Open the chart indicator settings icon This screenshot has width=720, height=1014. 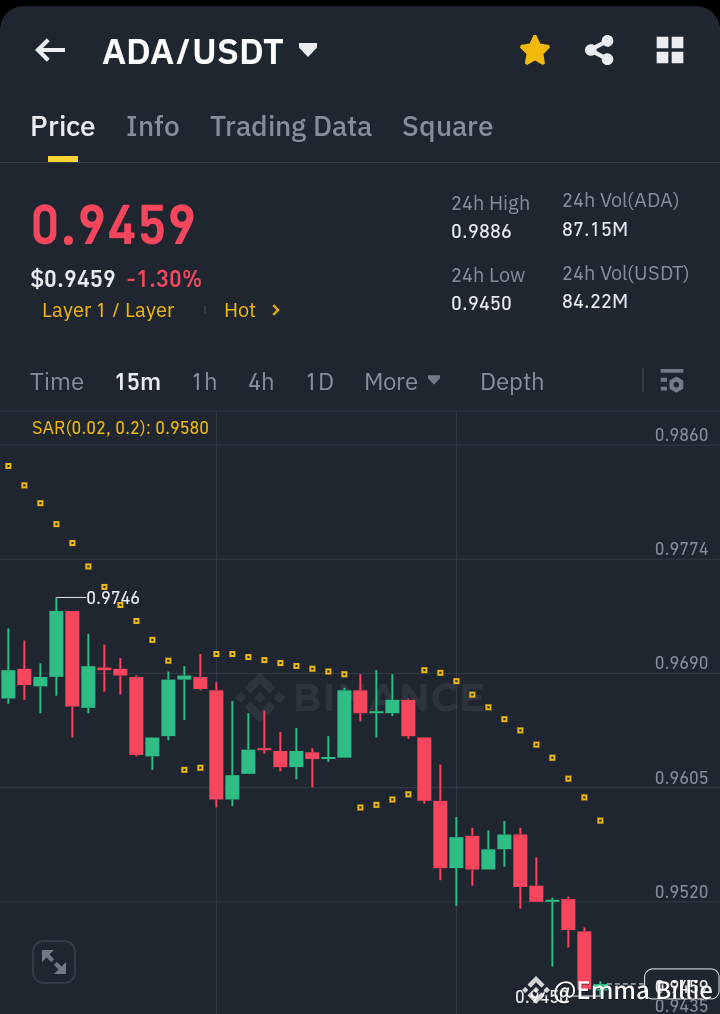coord(671,381)
